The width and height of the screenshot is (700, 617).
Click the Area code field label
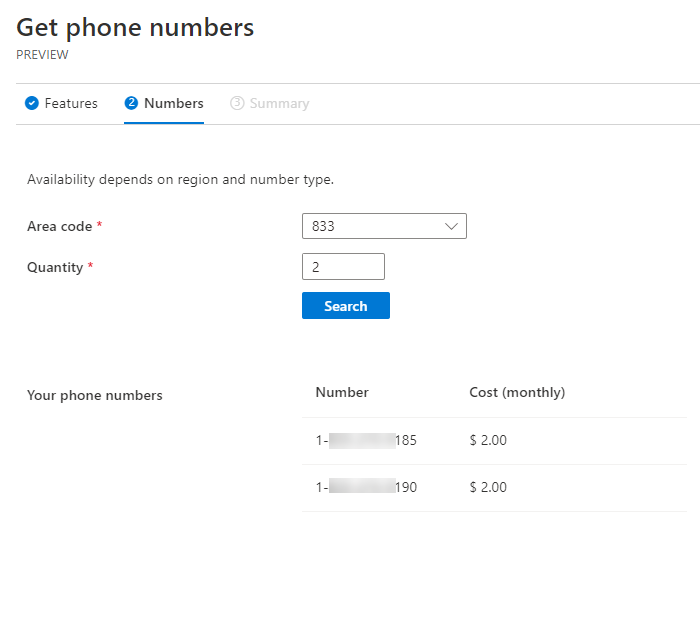[60, 226]
